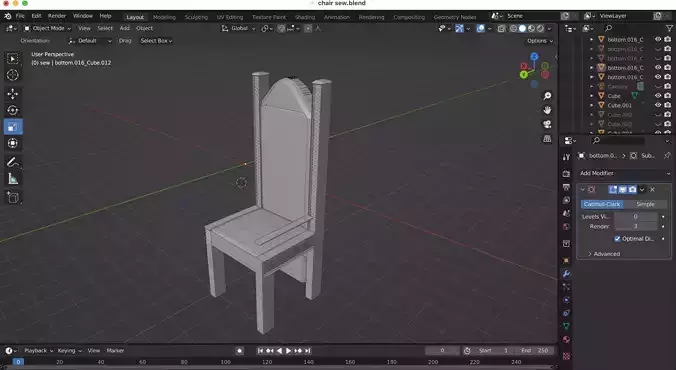Viewport: 676px width, 370px height.
Task: Select the Annotate pencil tool
Action: pyautogui.click(x=13, y=162)
